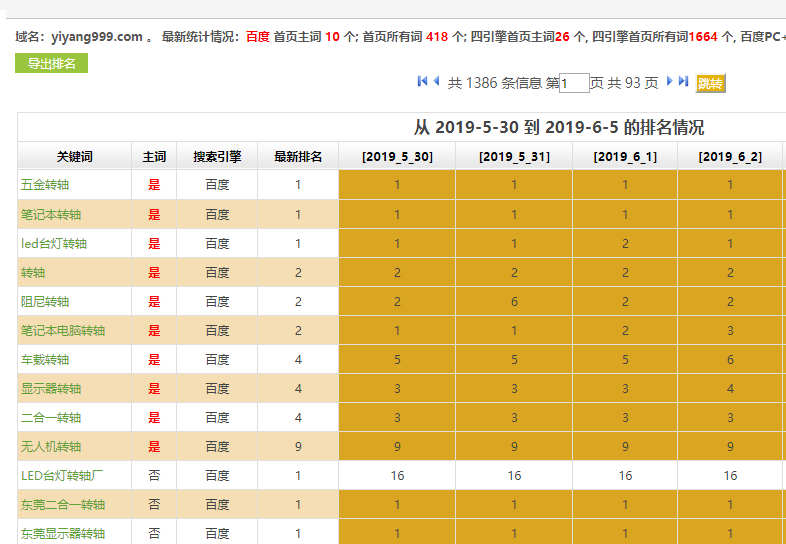
Task: Click the 笔记本电脑转轴 keyword link
Action: [63, 330]
